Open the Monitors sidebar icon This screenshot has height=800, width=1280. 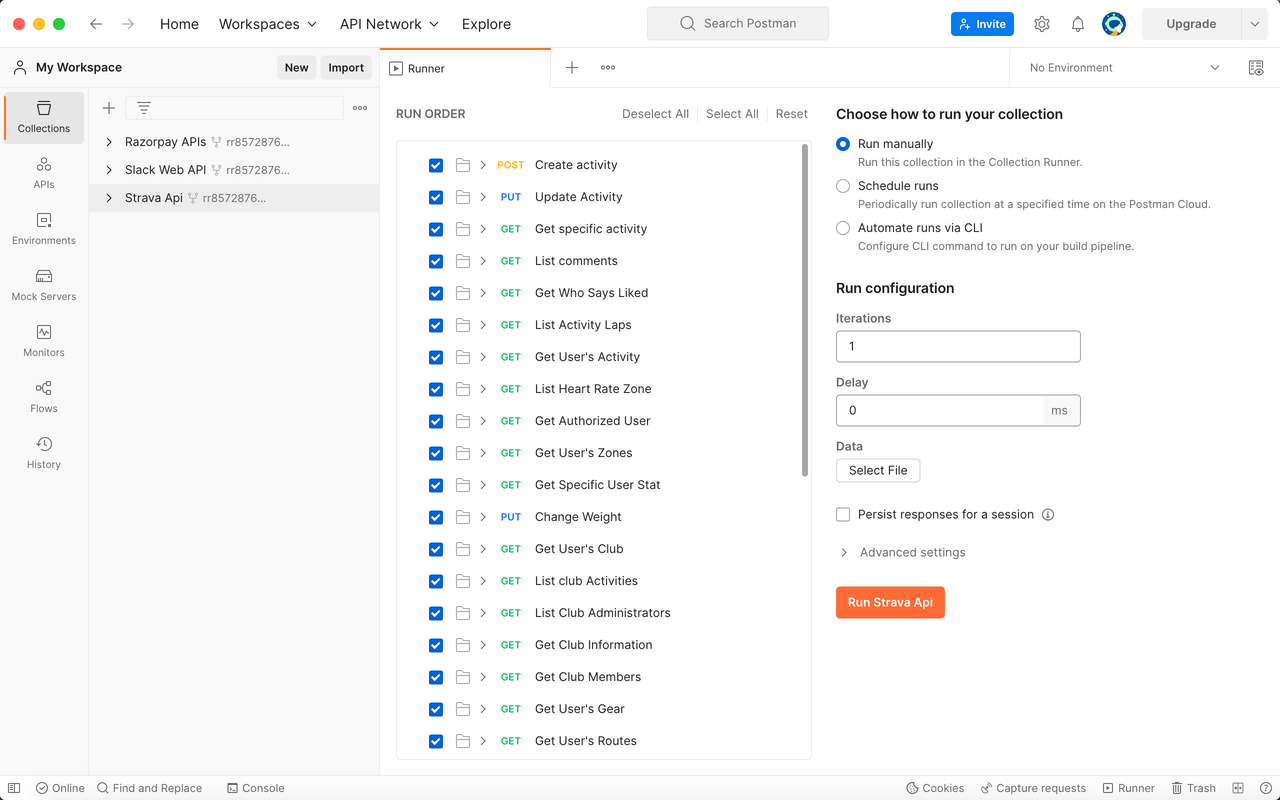coord(44,340)
